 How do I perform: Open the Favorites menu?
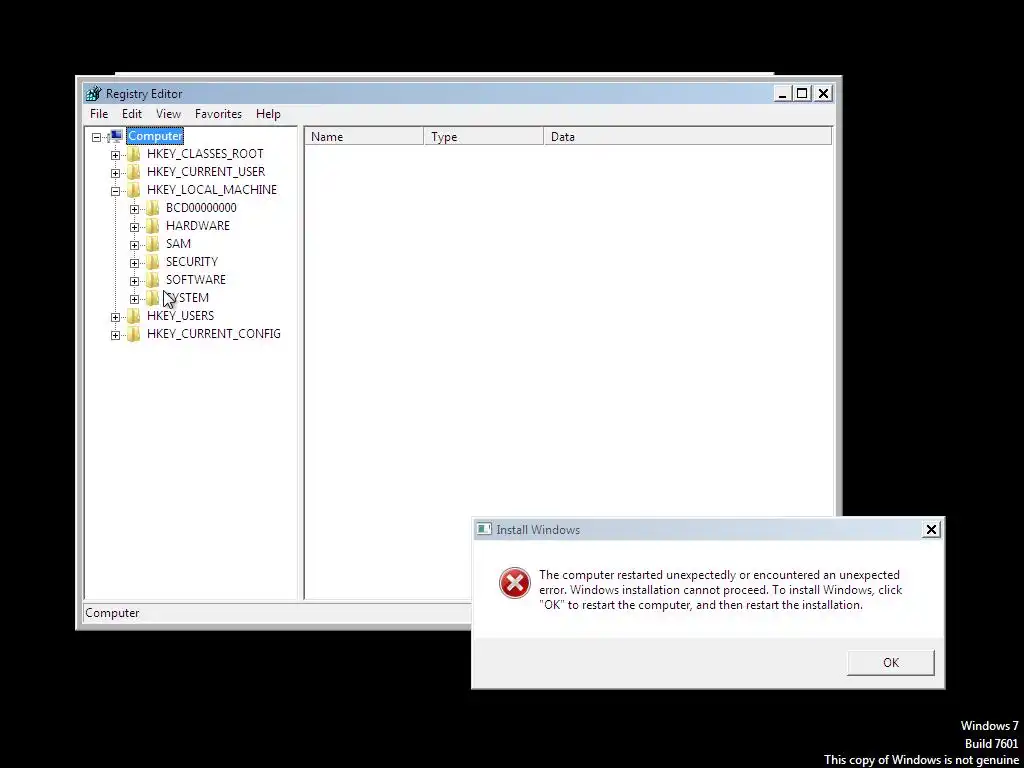(218, 114)
